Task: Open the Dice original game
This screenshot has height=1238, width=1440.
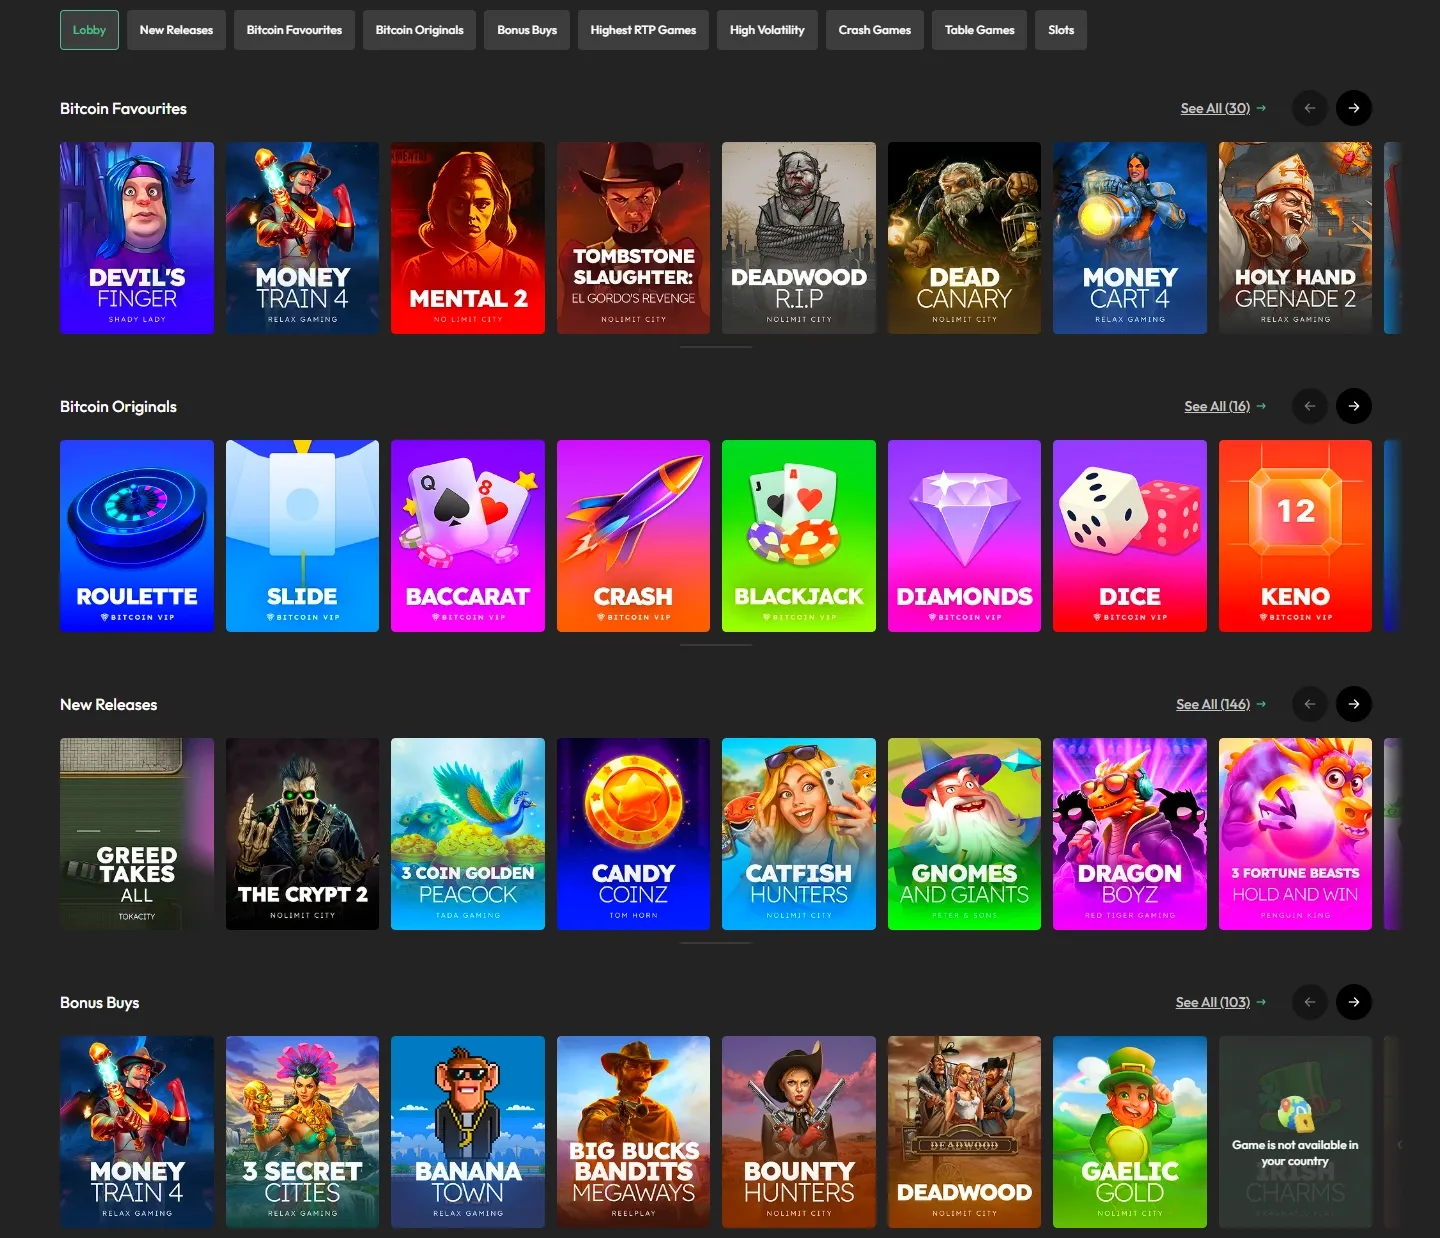Action: tap(1130, 536)
